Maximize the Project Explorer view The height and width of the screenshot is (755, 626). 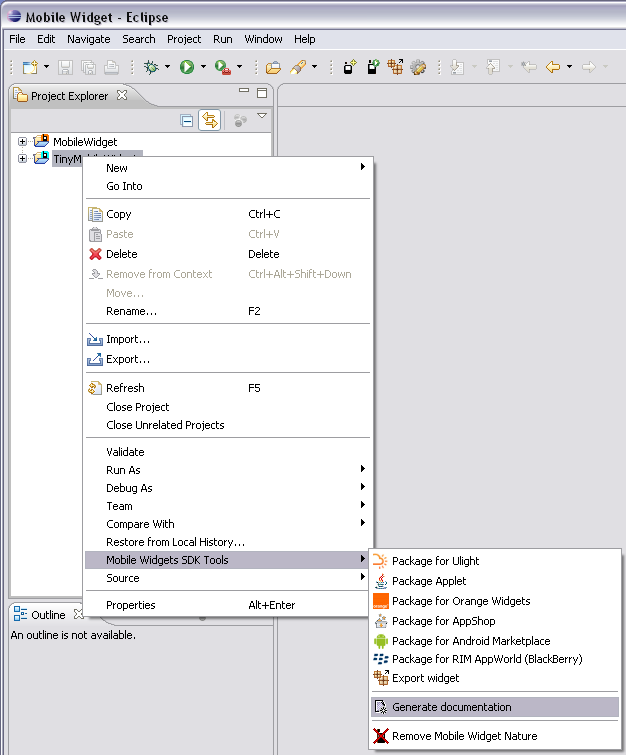coord(262,93)
